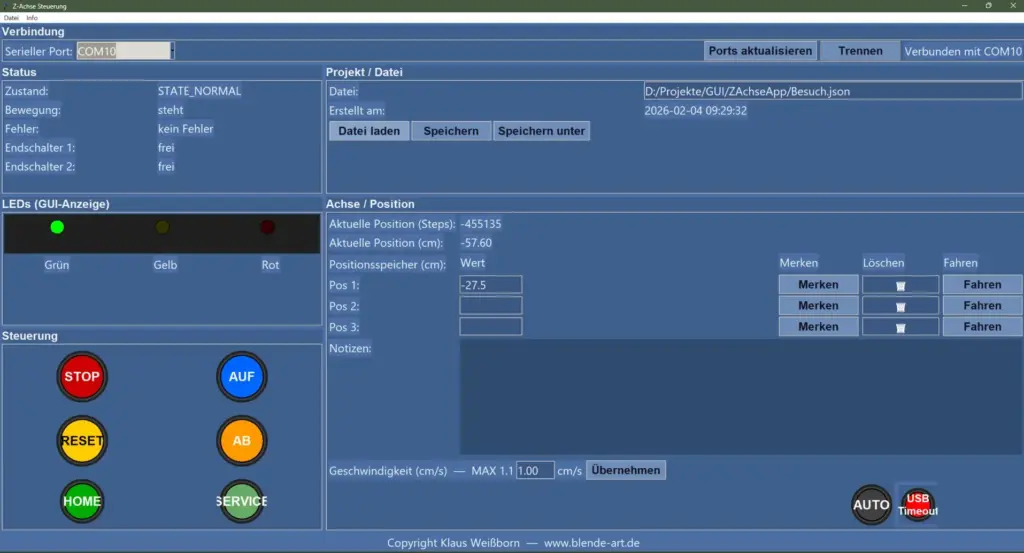Click the blue AUF round button
The height and width of the screenshot is (553, 1024).
click(242, 377)
